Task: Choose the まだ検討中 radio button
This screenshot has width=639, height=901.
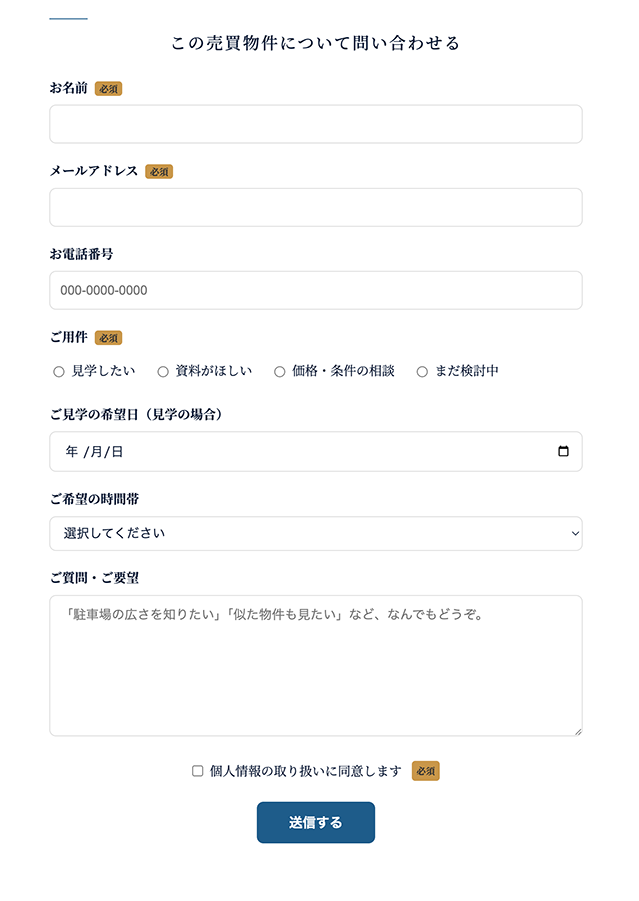Action: pos(422,372)
